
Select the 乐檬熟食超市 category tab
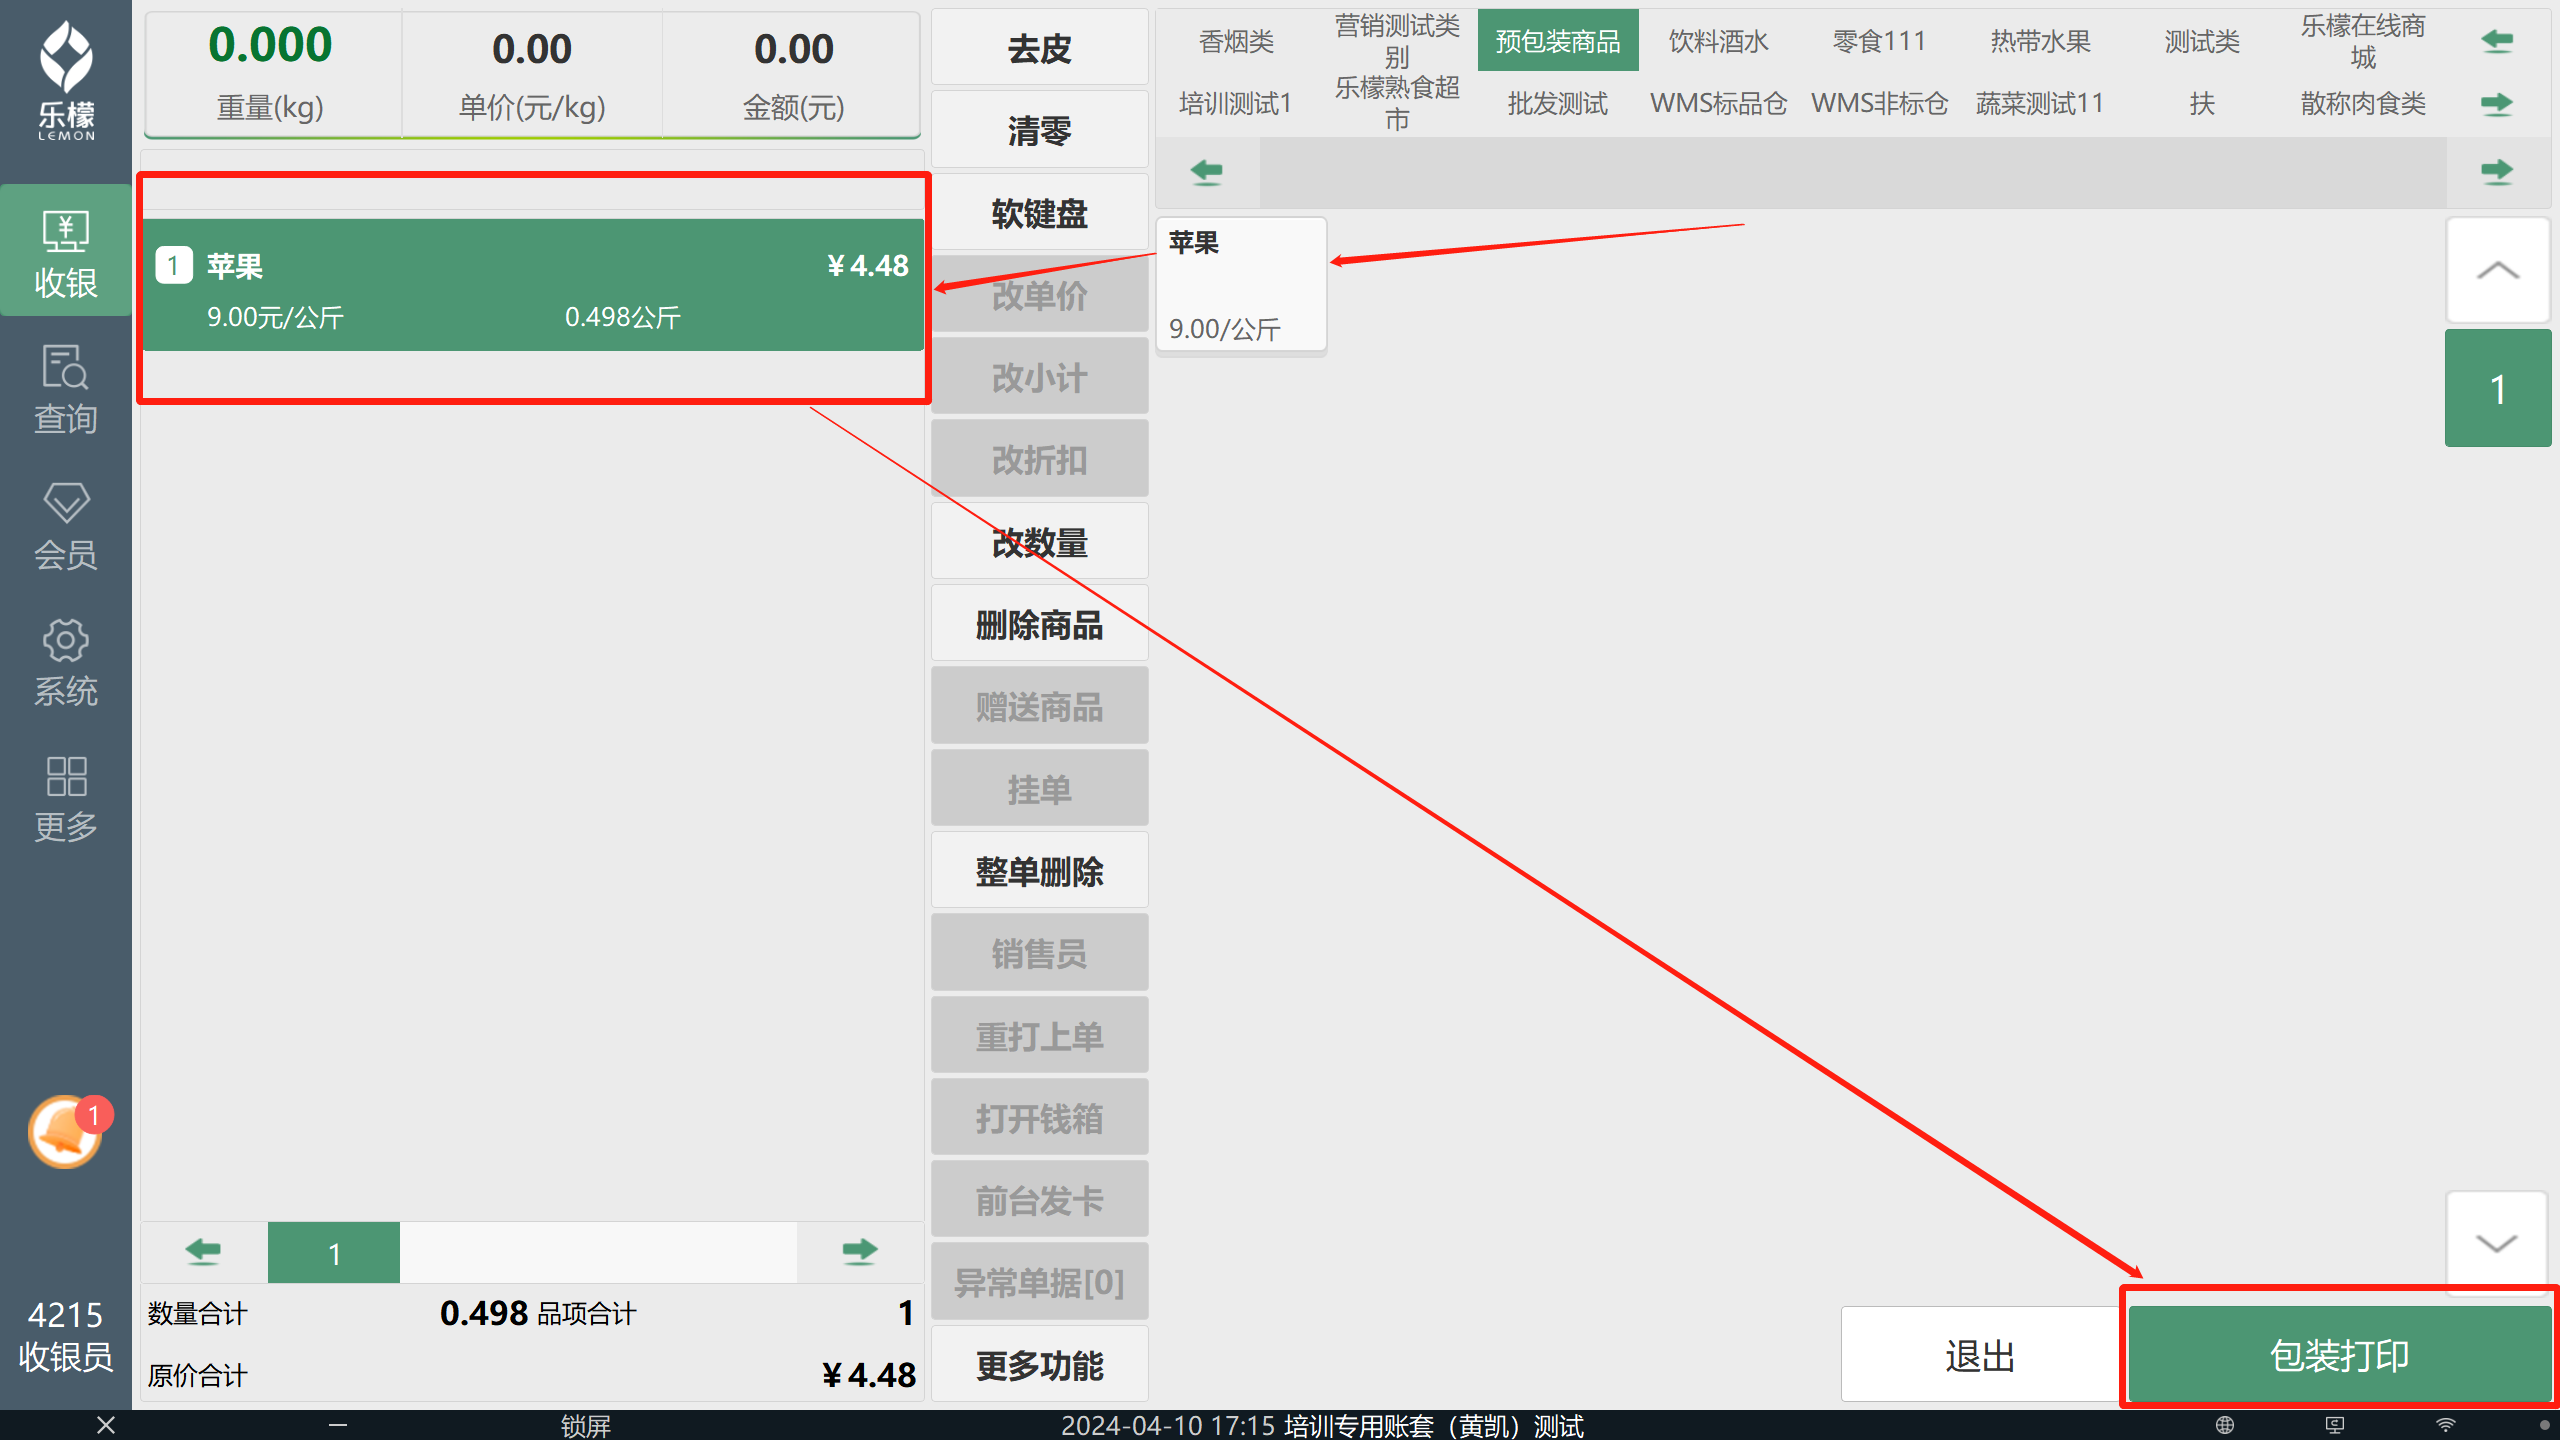(1397, 103)
